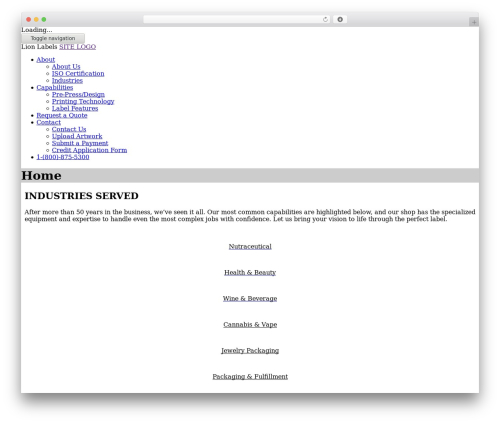Click the reload icon in address bar
Viewport: 500px width, 423px height.
coord(325,19)
